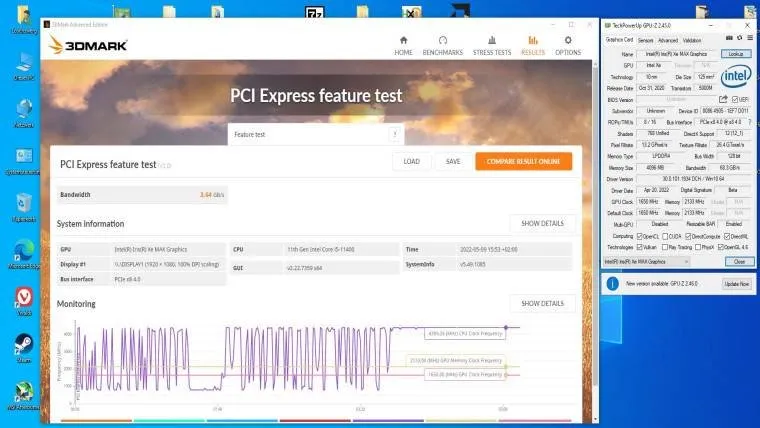760x428 pixels.
Task: Open 3DMark Options gear
Action: pos(568,46)
